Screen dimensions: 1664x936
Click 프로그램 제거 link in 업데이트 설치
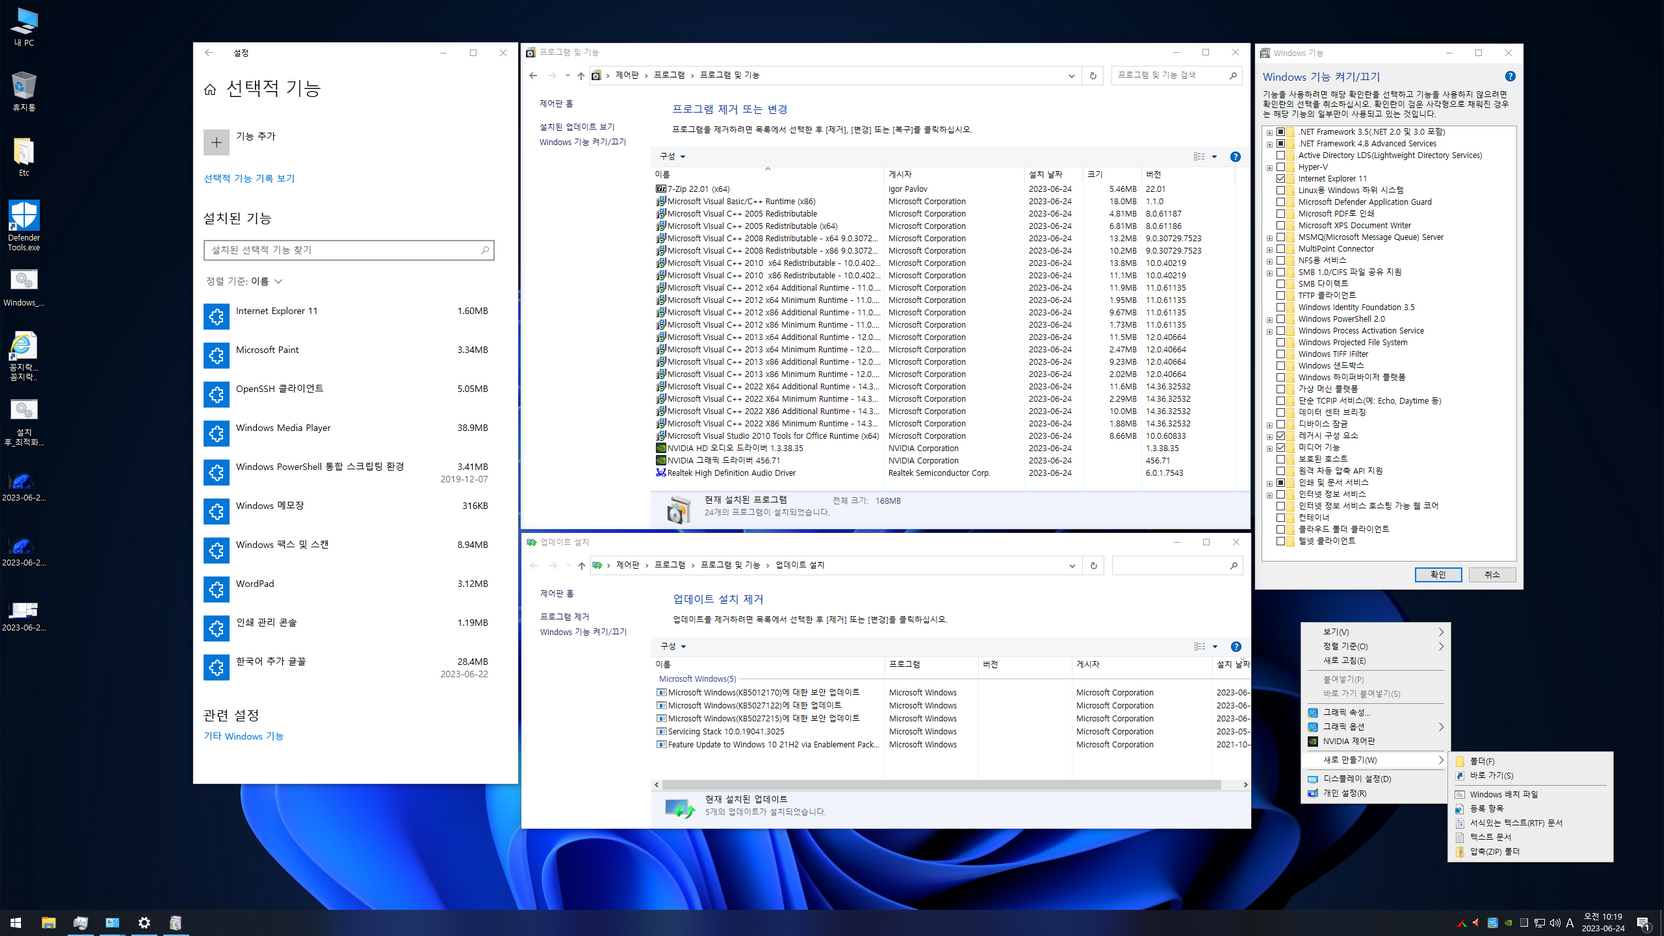tap(564, 617)
